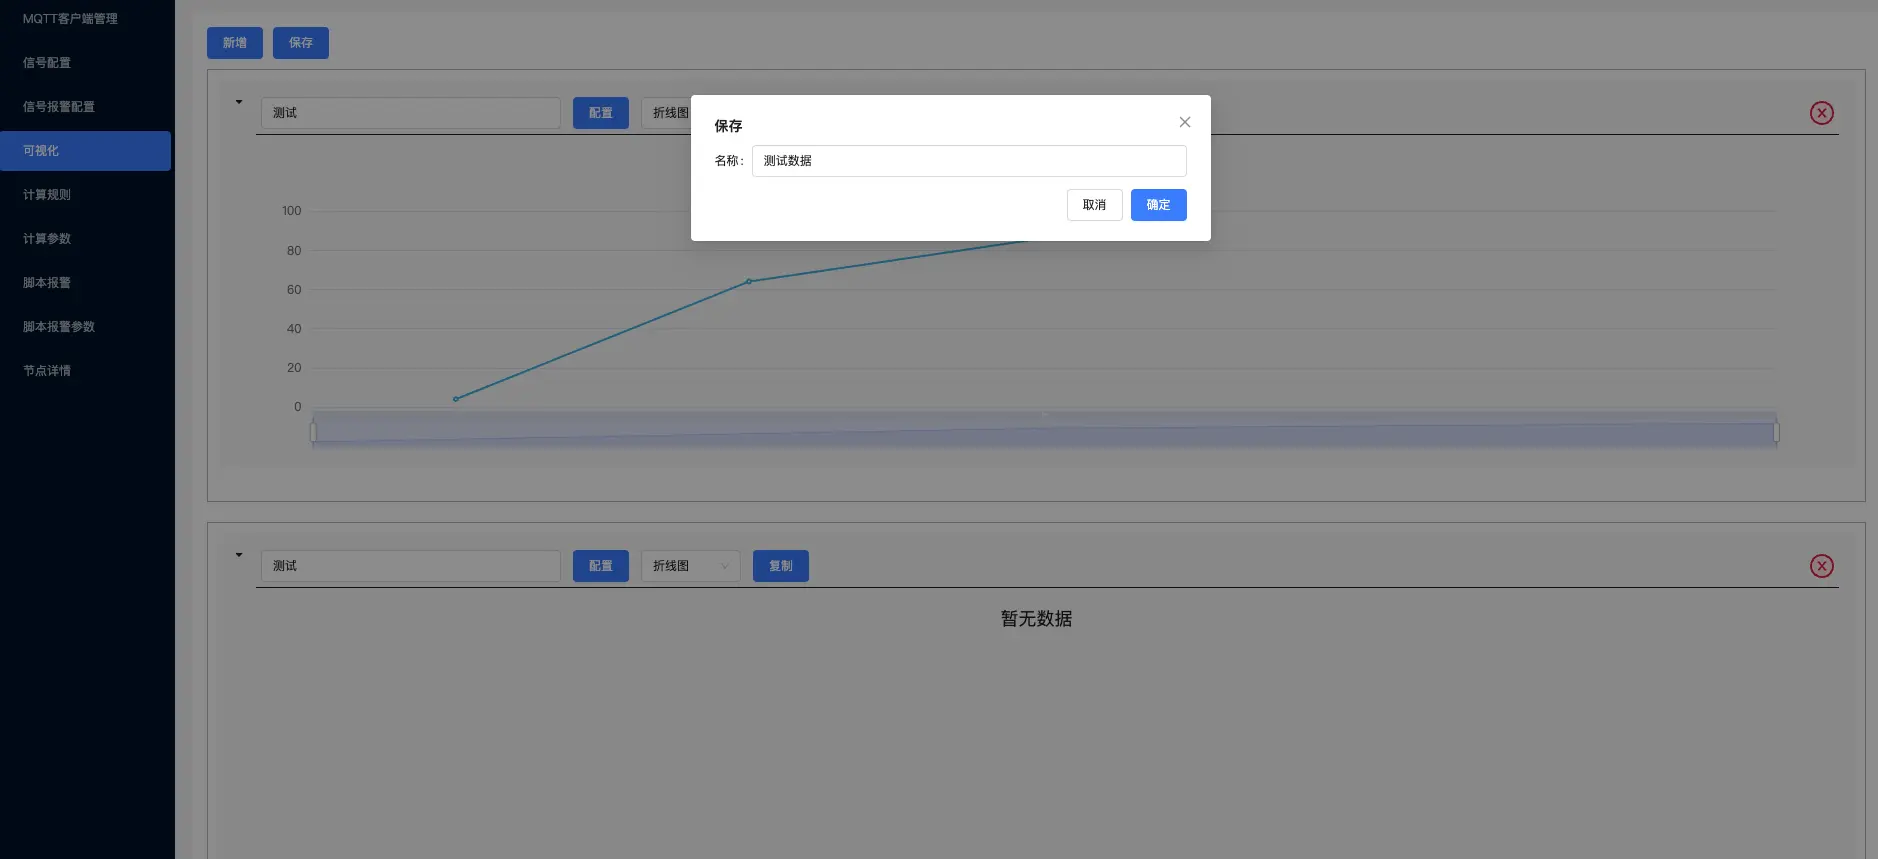Click 取消 in the save dialog
The image size is (1878, 859).
pos(1094,205)
